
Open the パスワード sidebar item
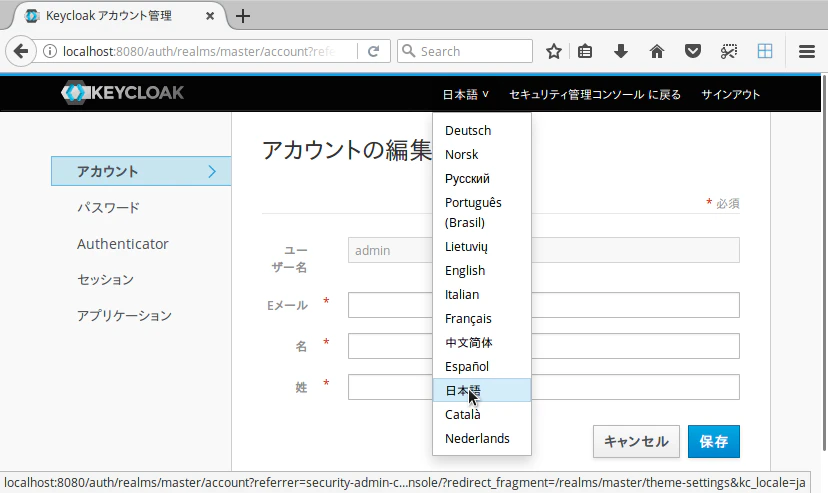[x=108, y=207]
